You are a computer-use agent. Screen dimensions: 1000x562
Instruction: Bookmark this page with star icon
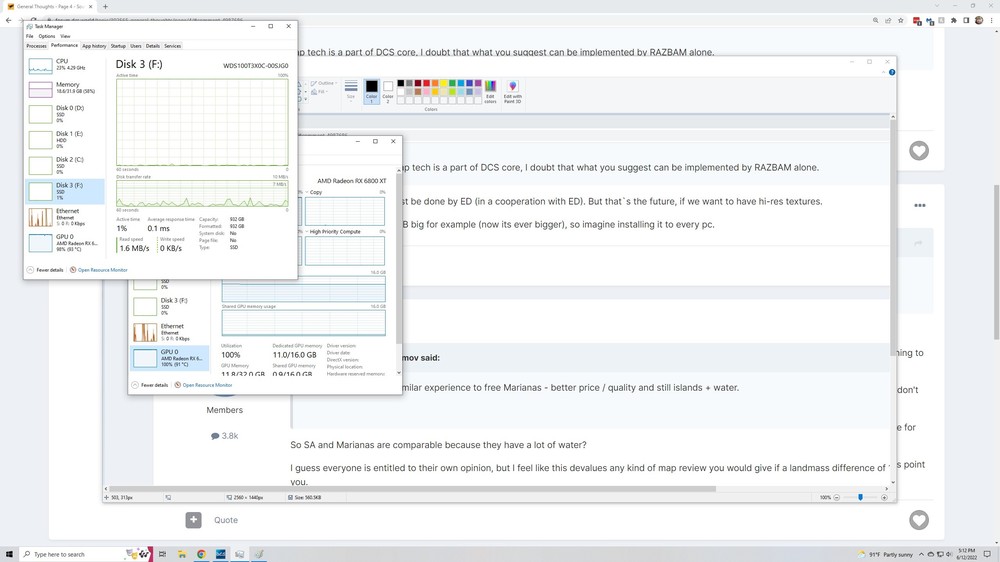click(901, 20)
